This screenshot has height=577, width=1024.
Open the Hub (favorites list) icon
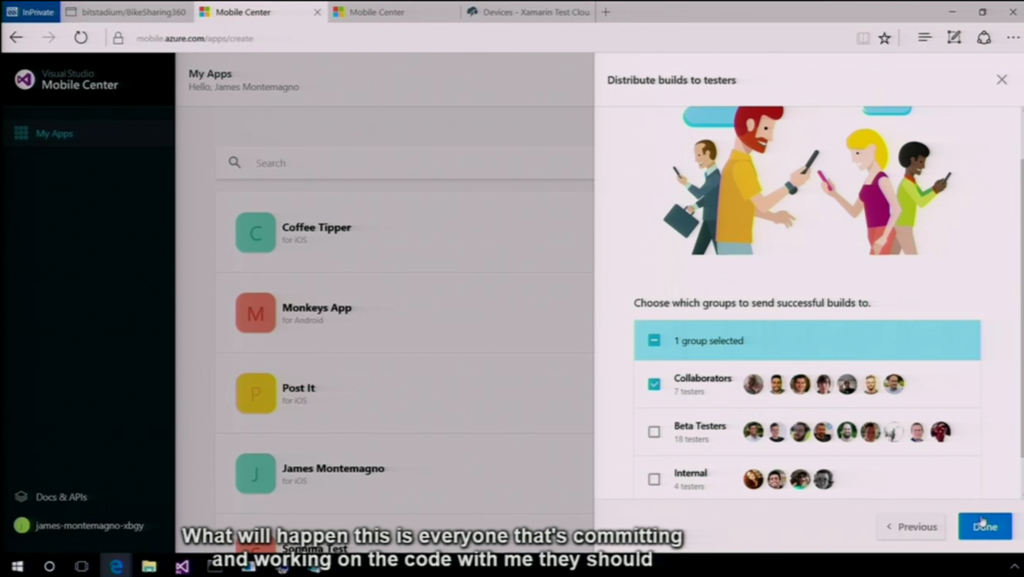924,38
